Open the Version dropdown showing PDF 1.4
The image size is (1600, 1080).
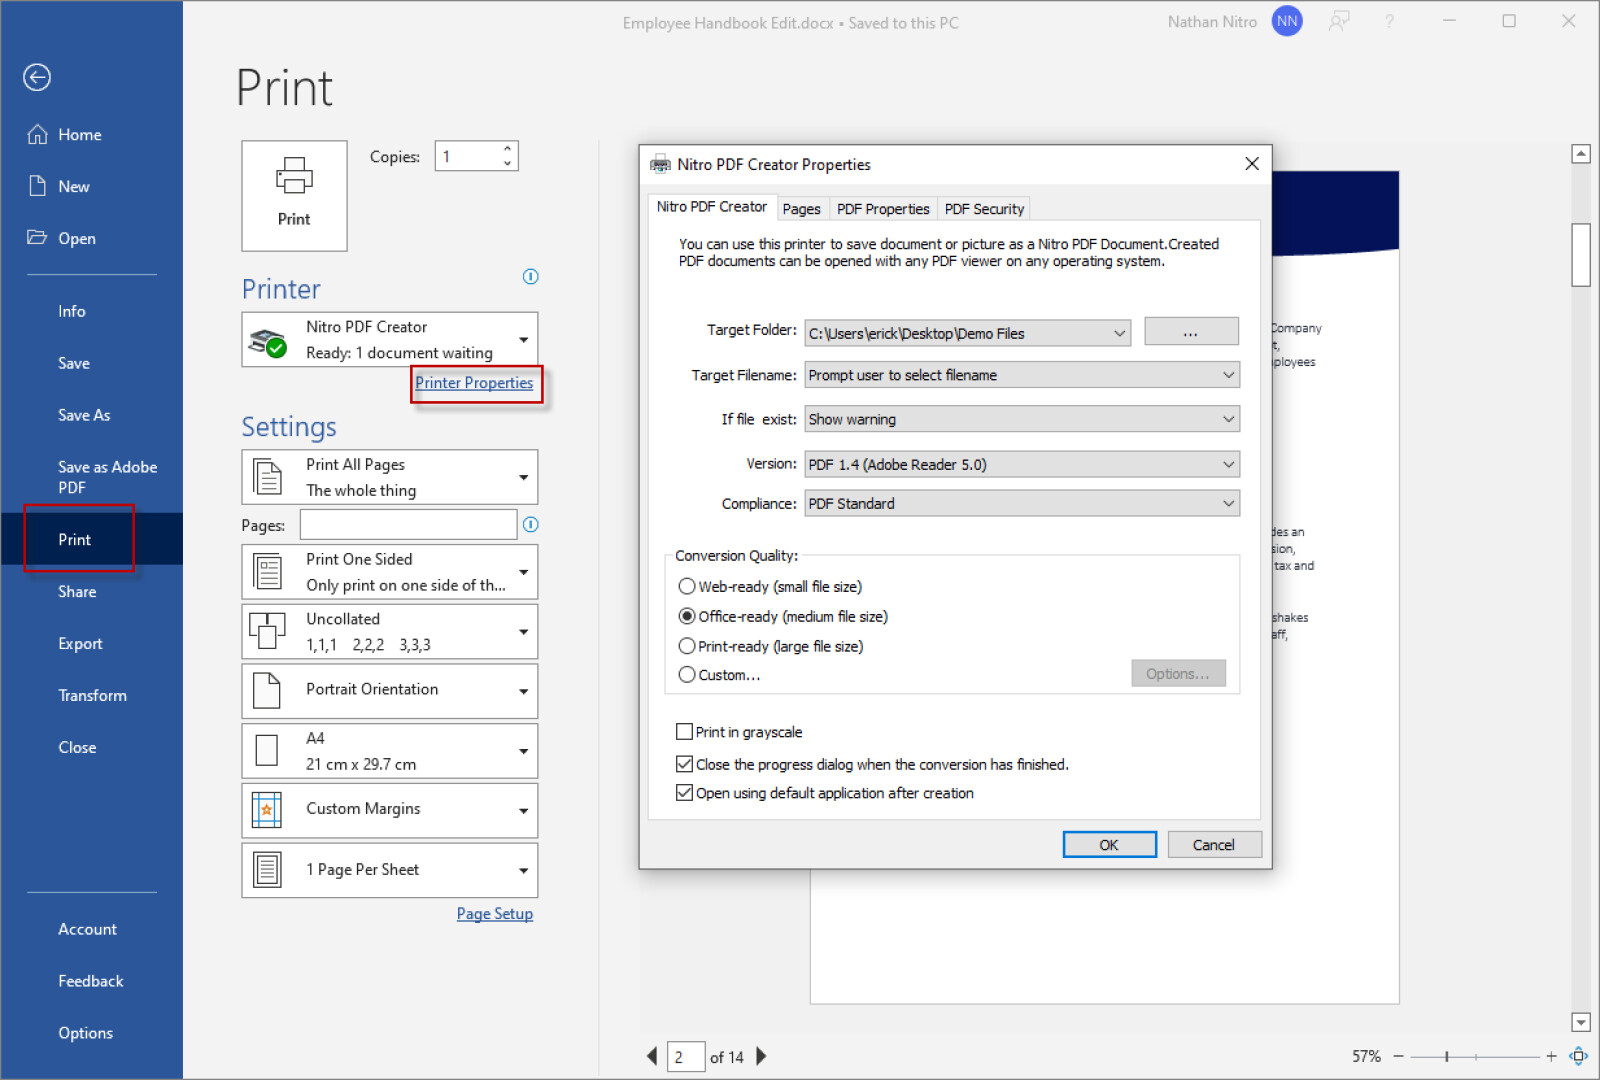(1228, 463)
